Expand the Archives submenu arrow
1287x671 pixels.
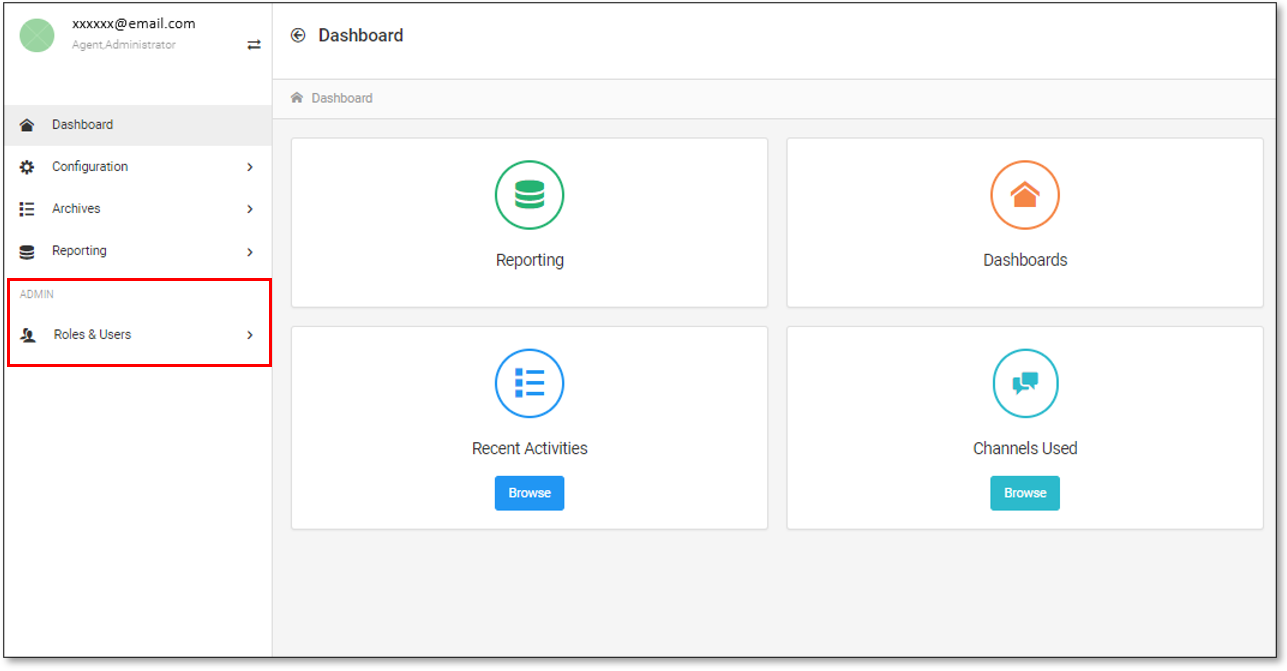pos(250,209)
